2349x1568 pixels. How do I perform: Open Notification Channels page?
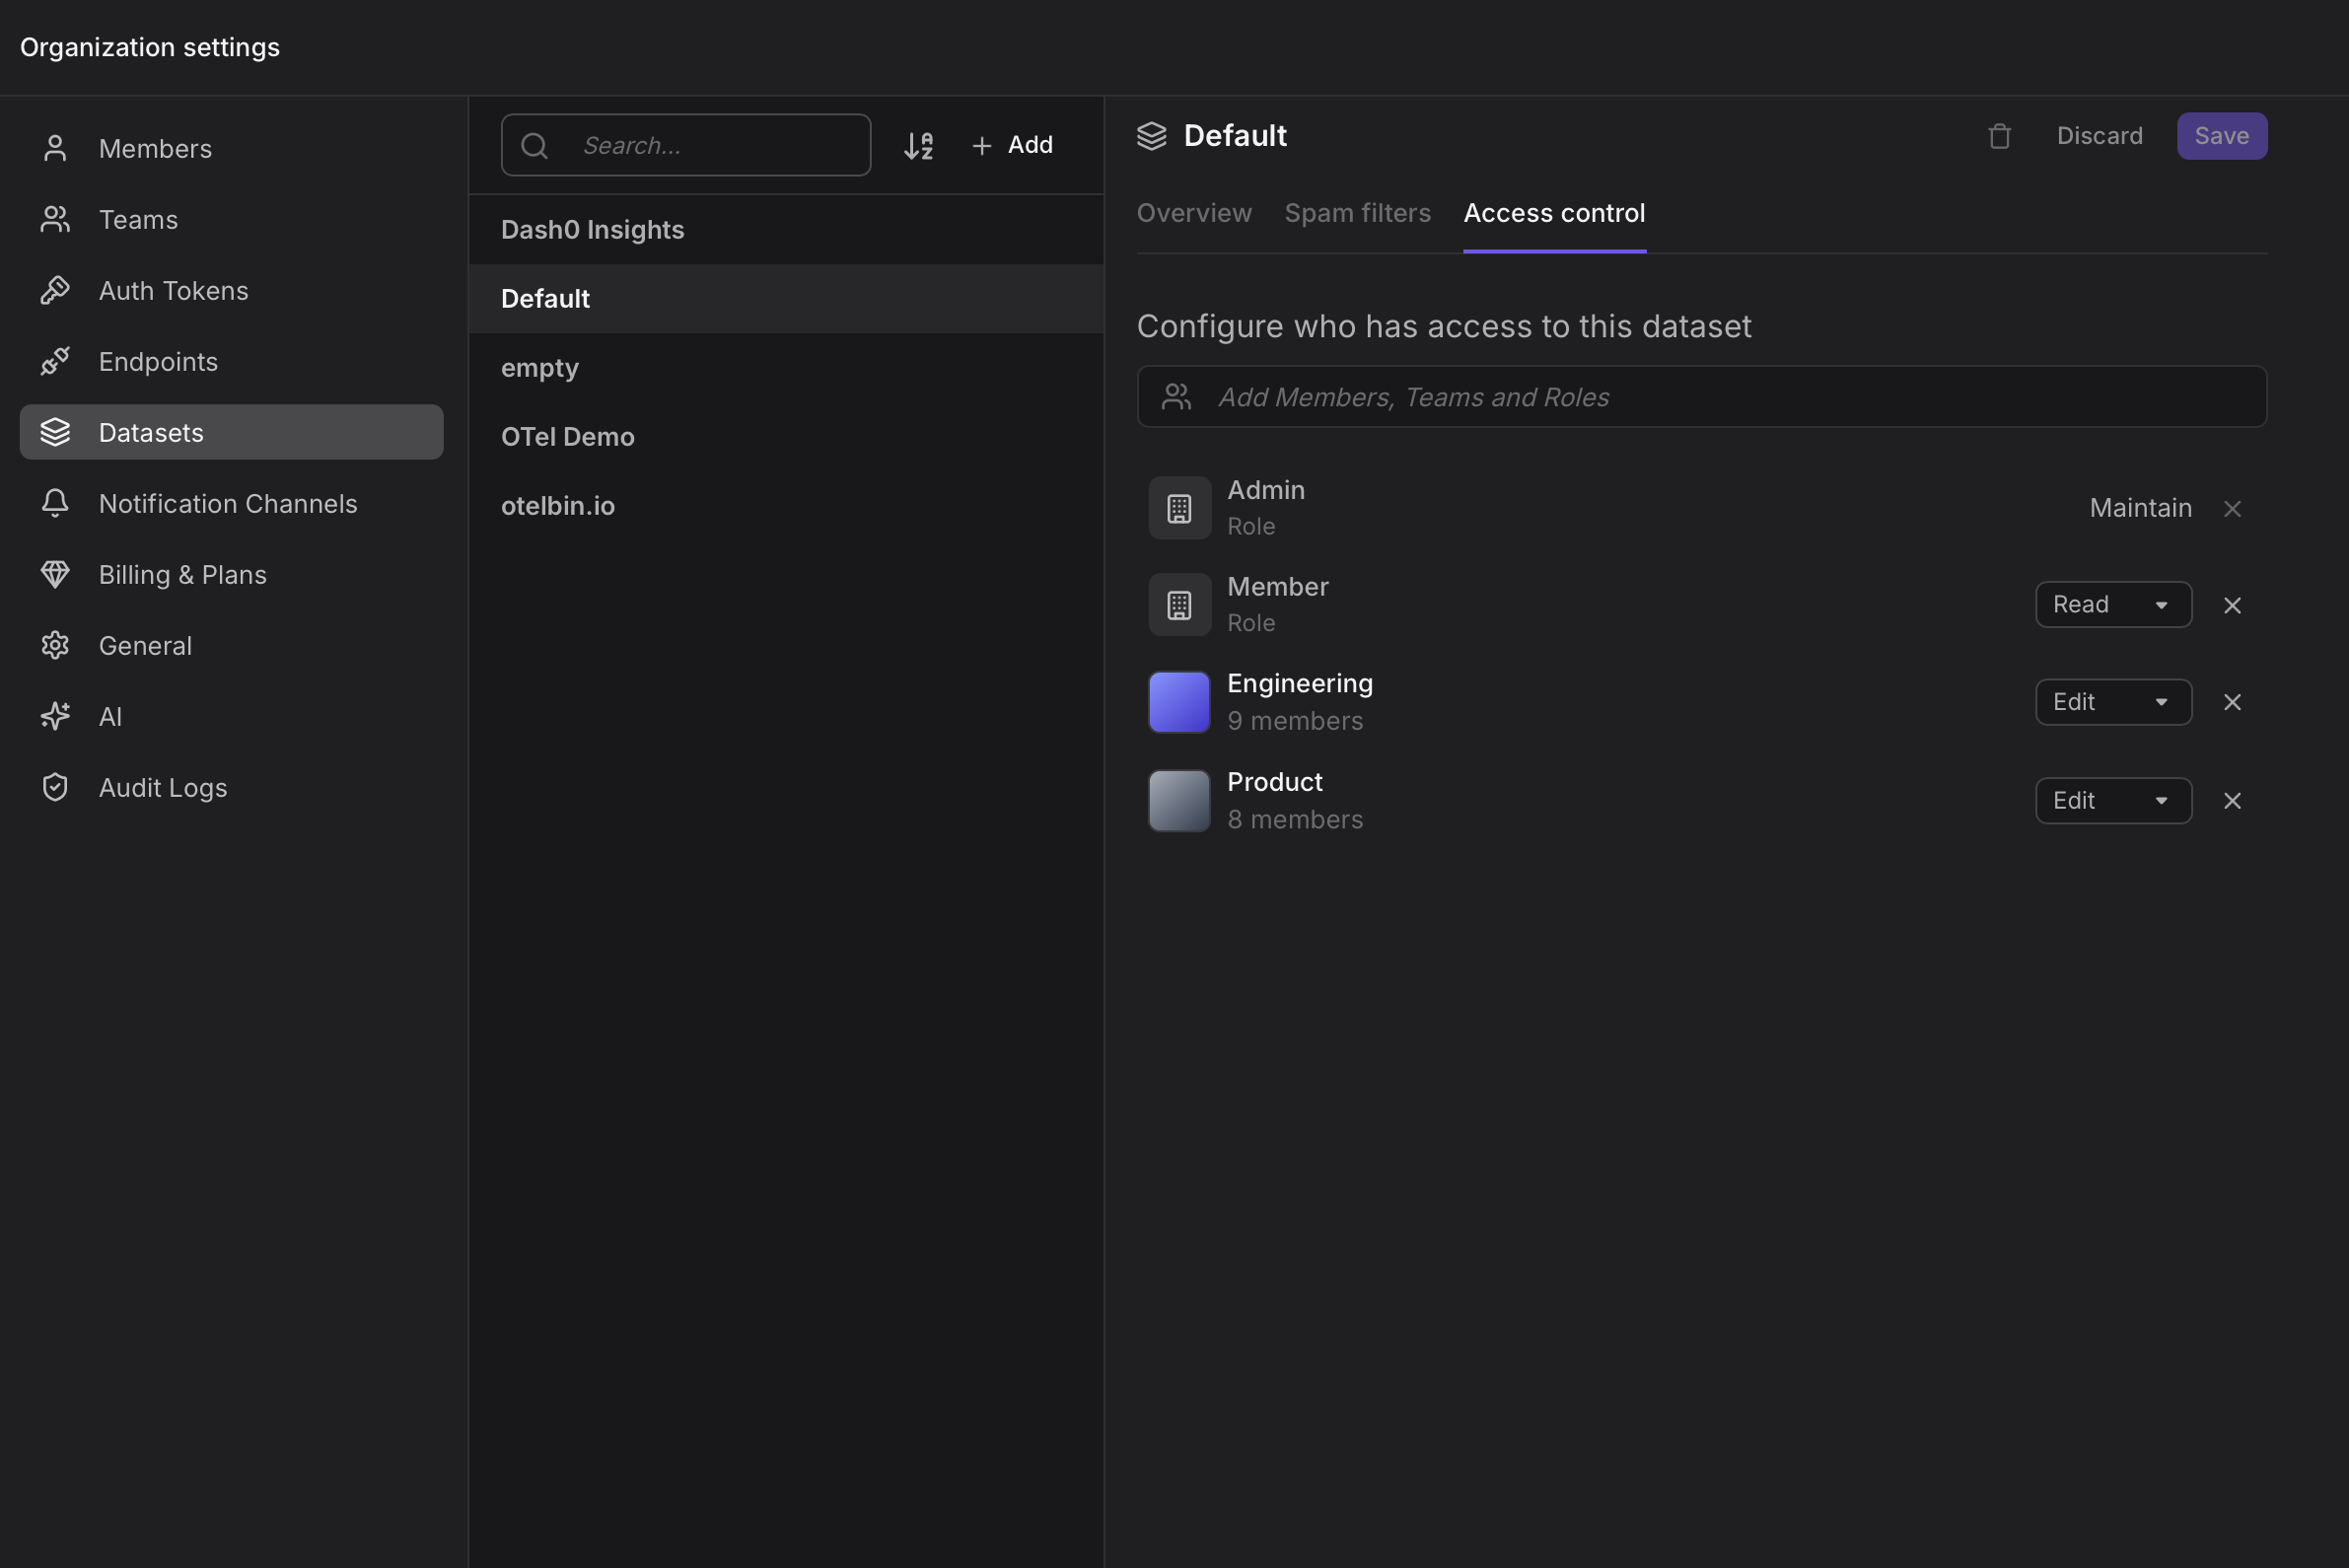coord(228,504)
